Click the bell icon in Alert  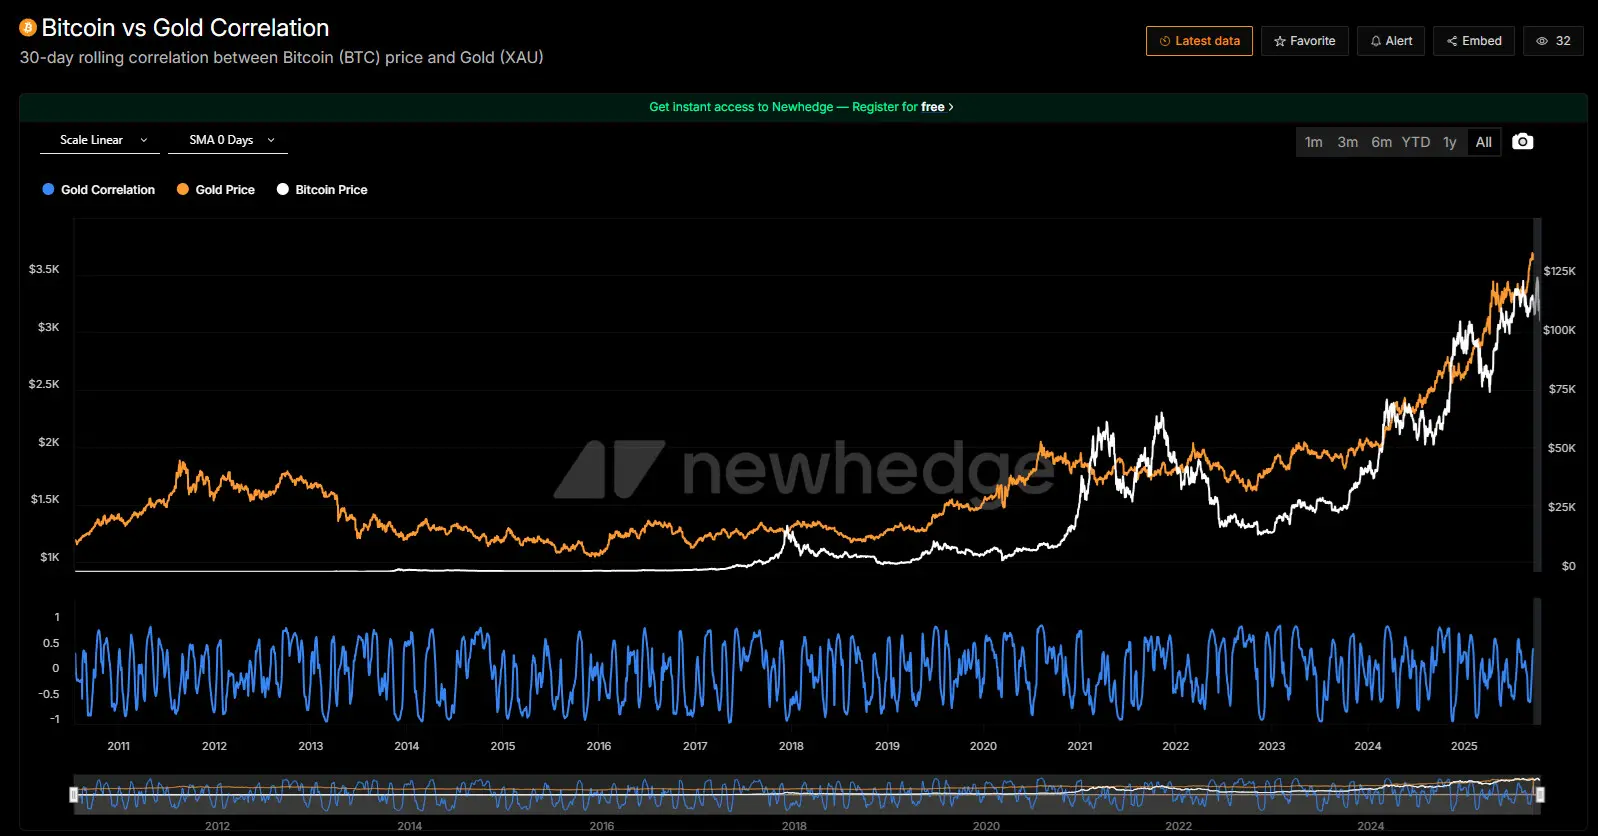coord(1376,41)
